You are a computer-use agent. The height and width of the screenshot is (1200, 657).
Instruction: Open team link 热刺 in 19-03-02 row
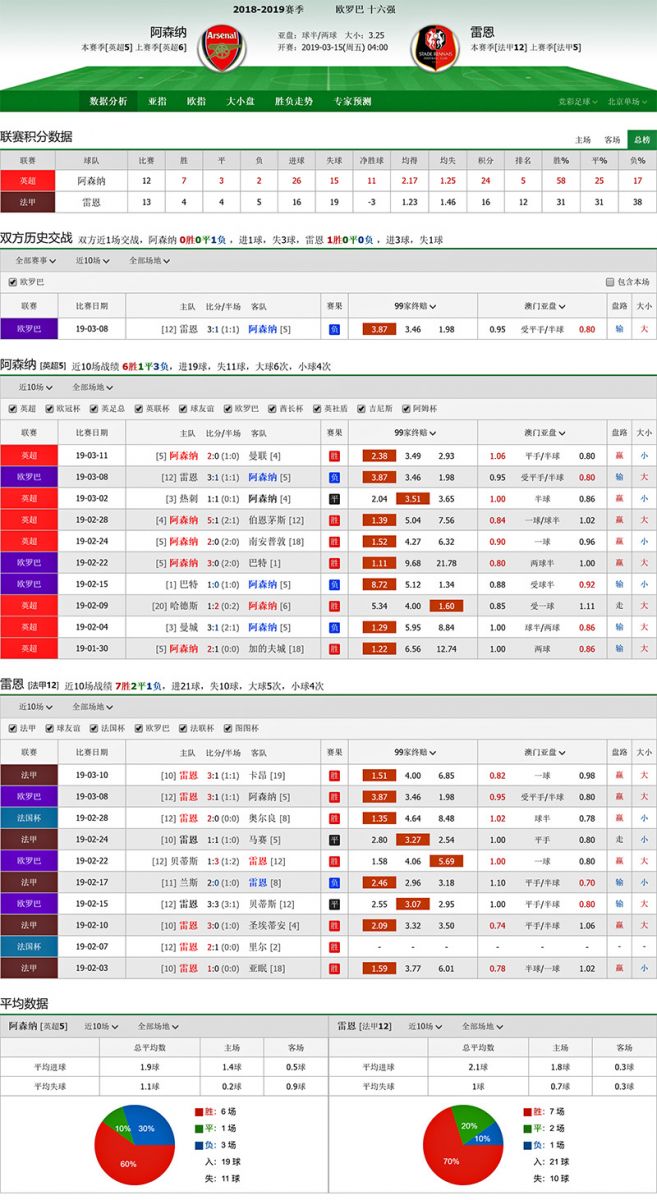[x=188, y=498]
